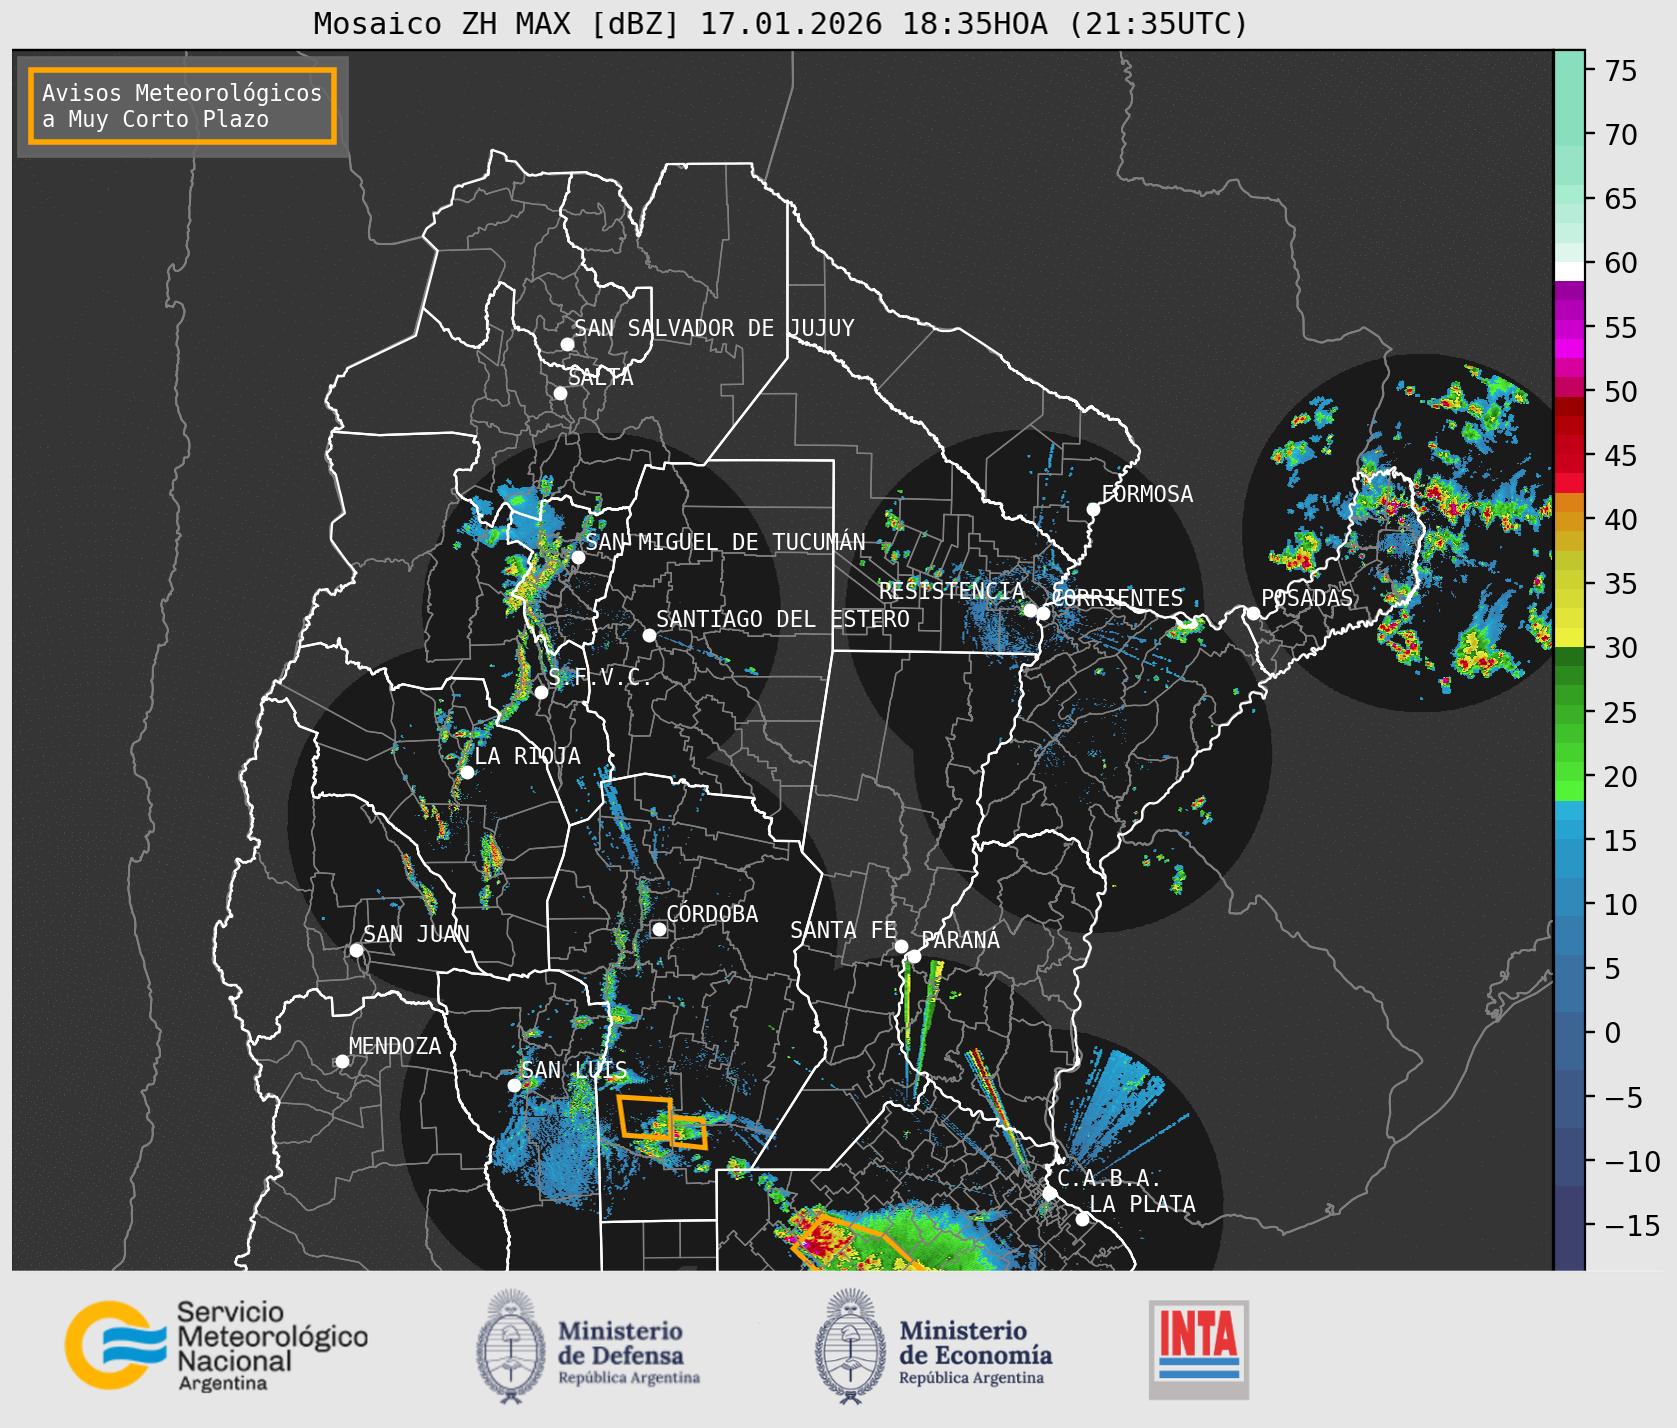Click the PARANÁ label
The height and width of the screenshot is (1428, 1677).
960,940
